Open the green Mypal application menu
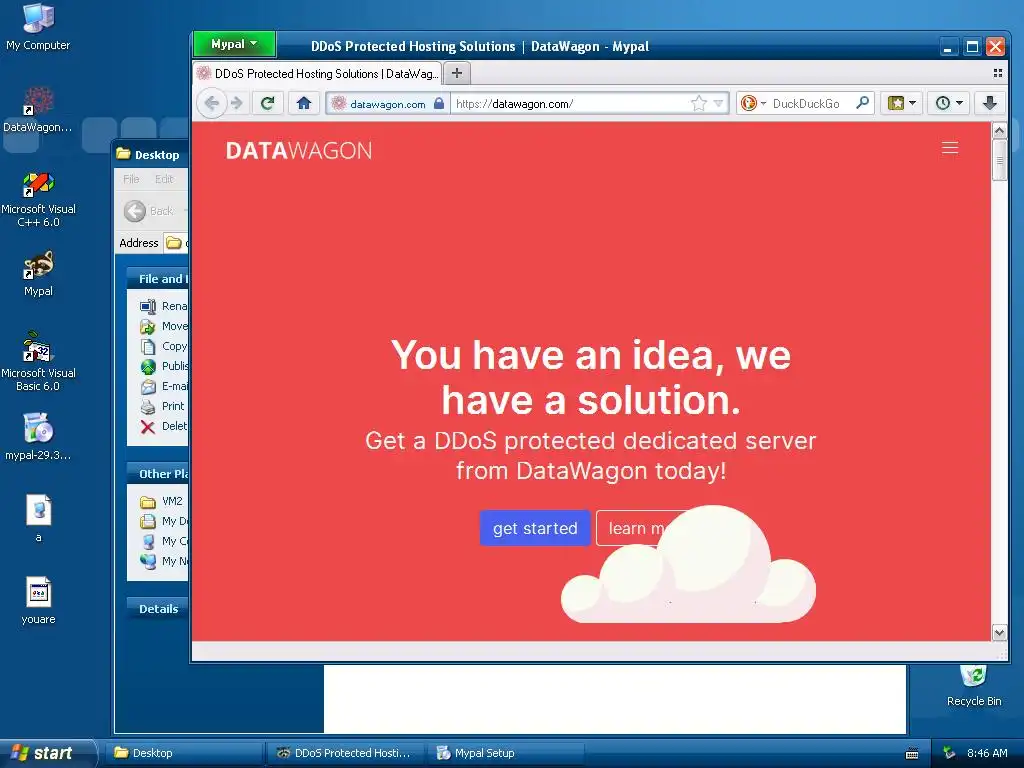 click(x=234, y=44)
